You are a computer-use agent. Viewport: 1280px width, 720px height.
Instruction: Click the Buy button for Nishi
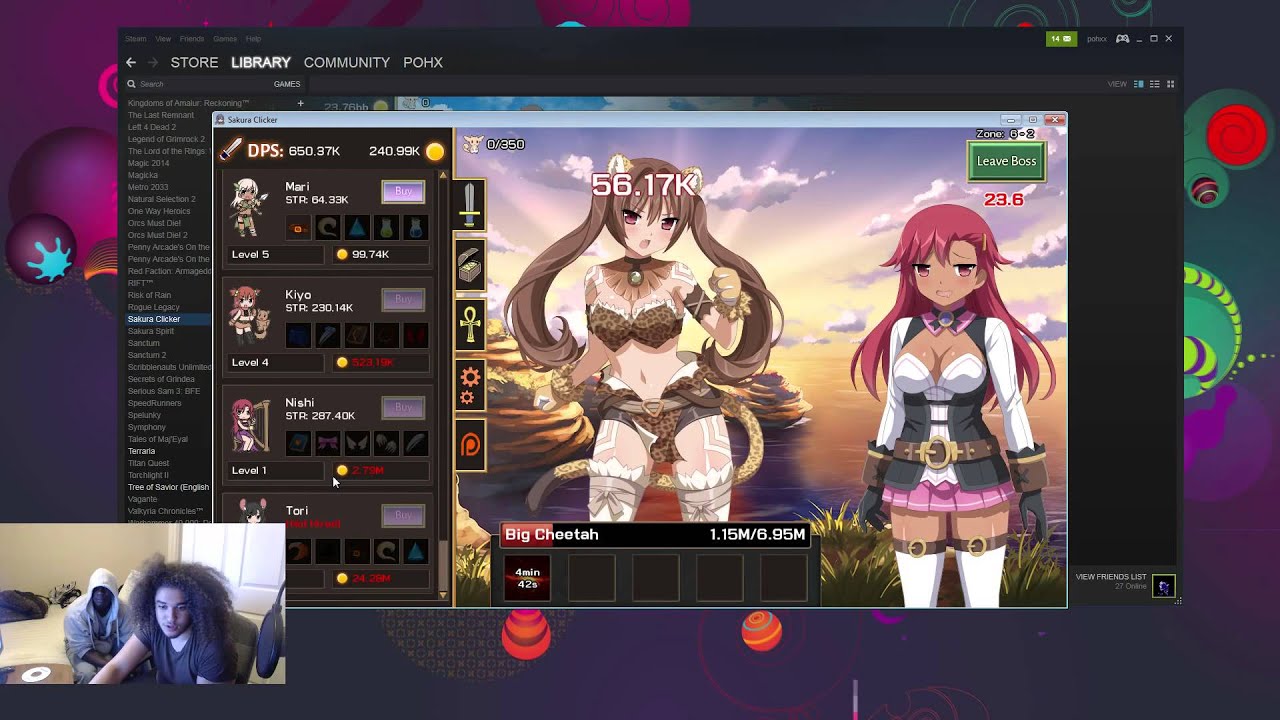tap(403, 407)
